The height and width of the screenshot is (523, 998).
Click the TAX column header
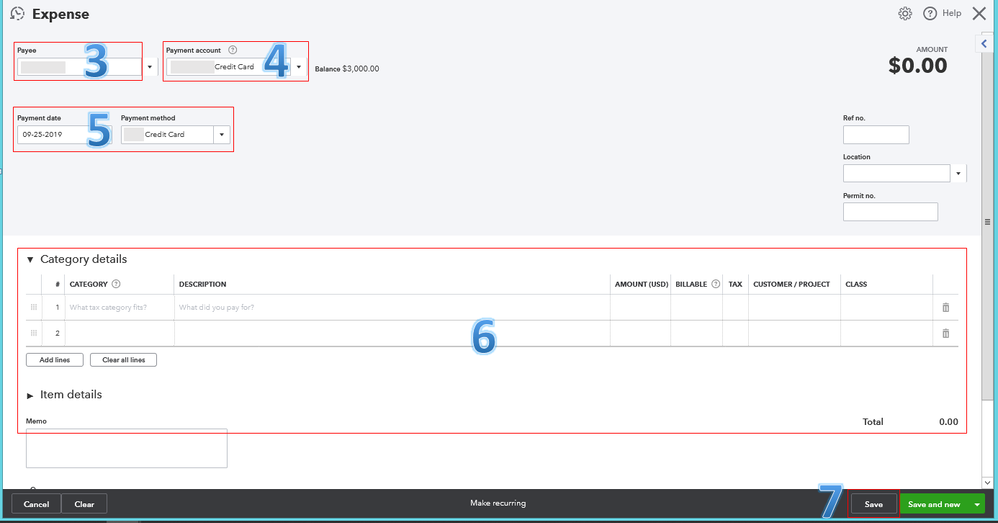[x=735, y=284]
